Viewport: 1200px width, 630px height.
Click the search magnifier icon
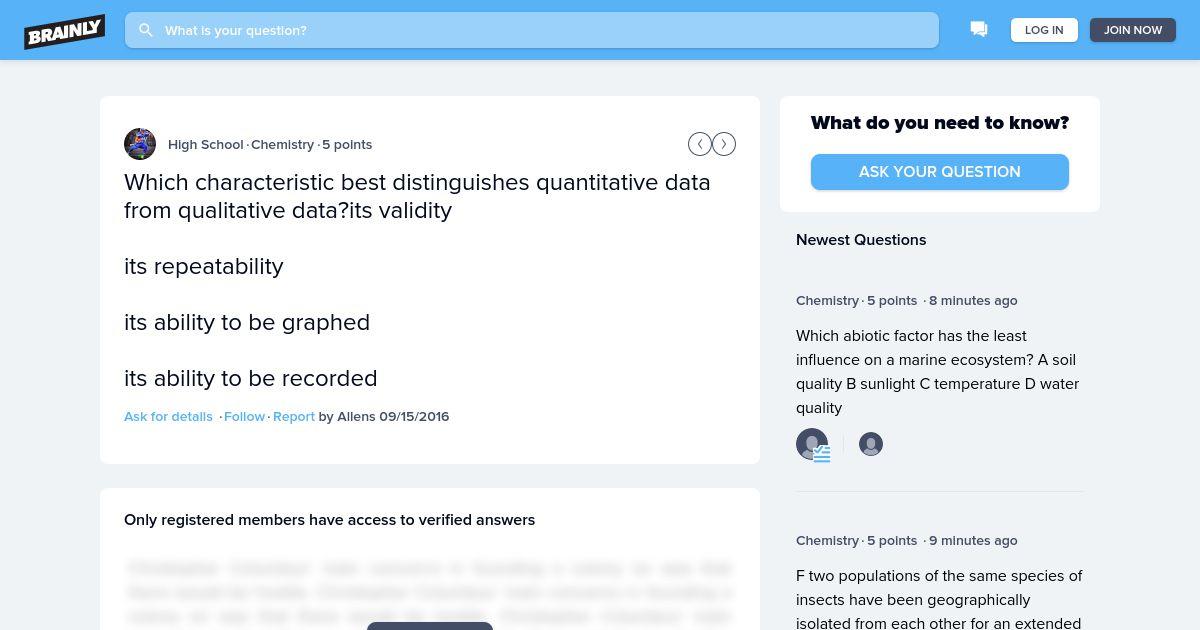click(x=146, y=30)
